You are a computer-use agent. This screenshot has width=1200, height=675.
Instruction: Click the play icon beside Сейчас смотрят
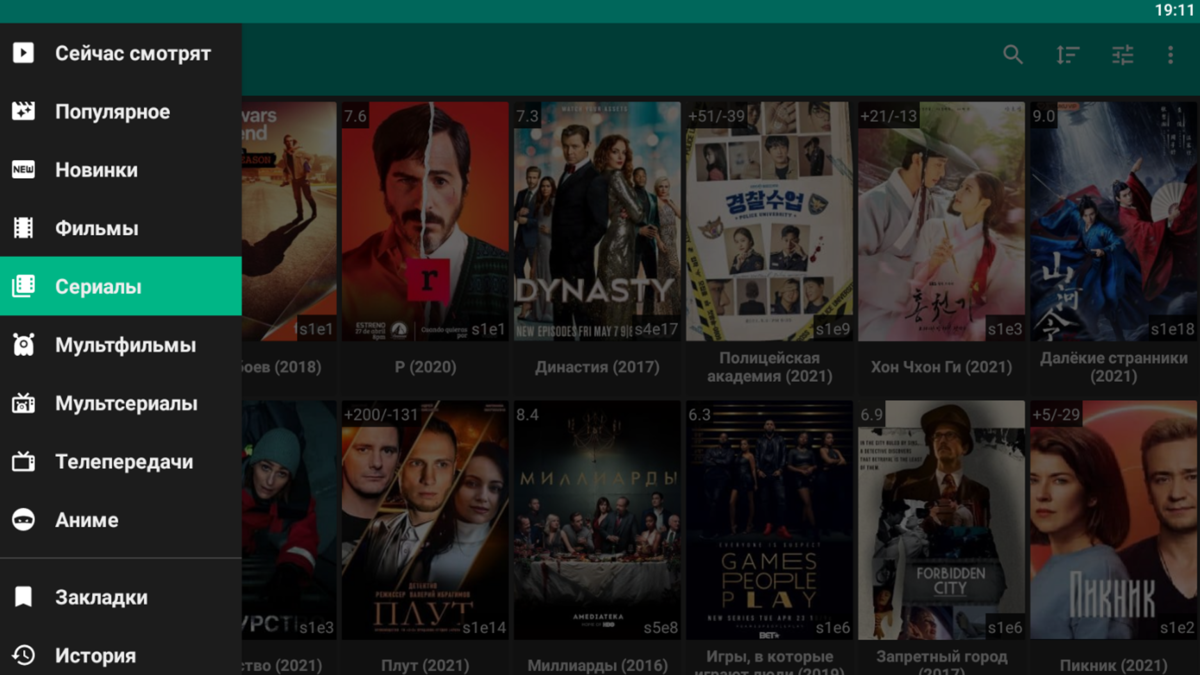point(23,53)
